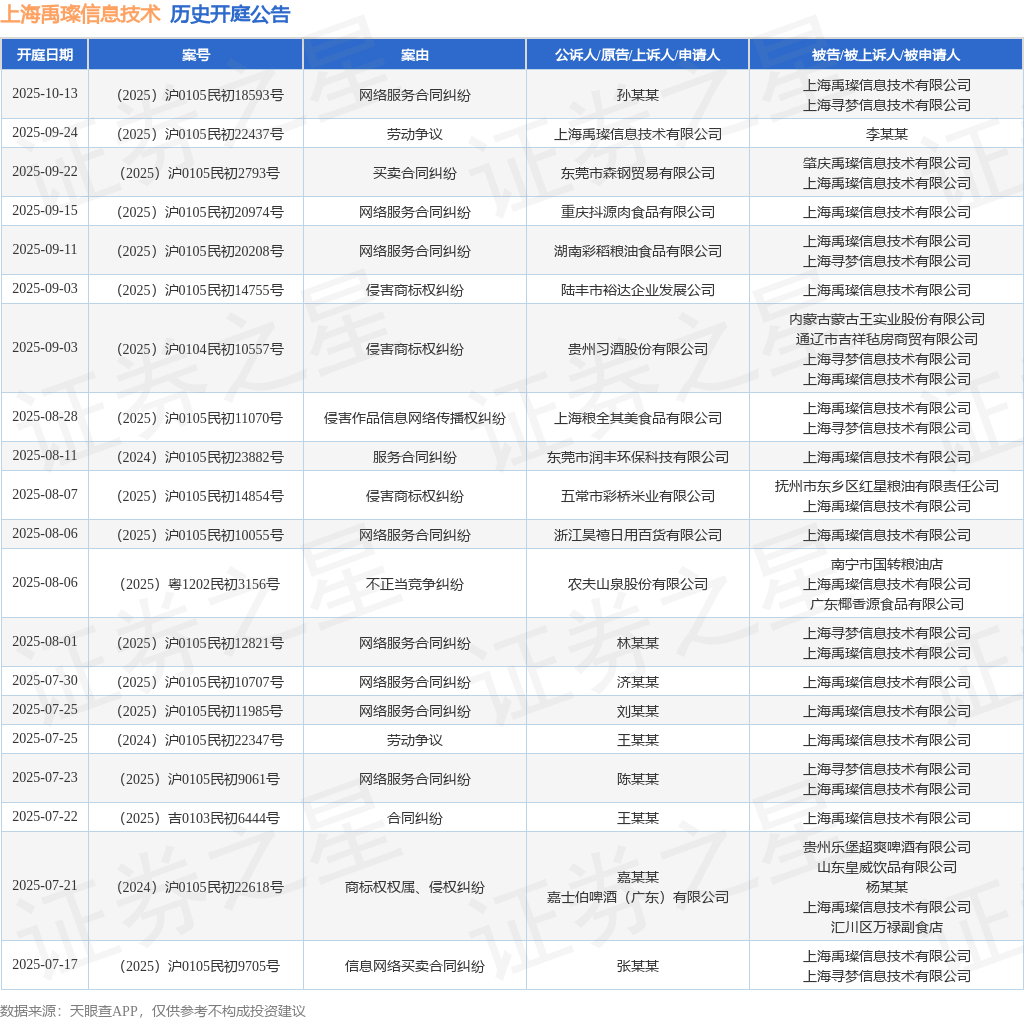The height and width of the screenshot is (1020, 1024).
Task: Click the 上海禹璨信息技术 title text
Action: point(80,14)
